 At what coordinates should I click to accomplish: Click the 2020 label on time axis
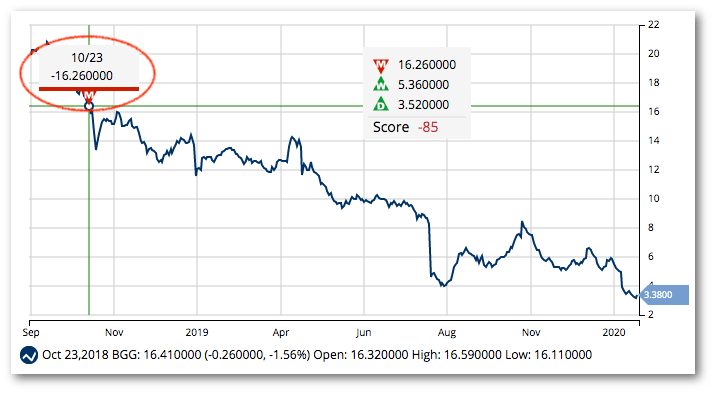pos(614,332)
